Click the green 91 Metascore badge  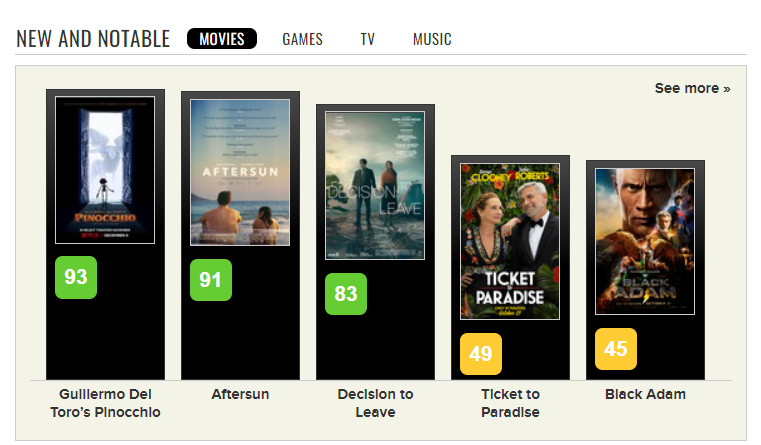point(211,280)
